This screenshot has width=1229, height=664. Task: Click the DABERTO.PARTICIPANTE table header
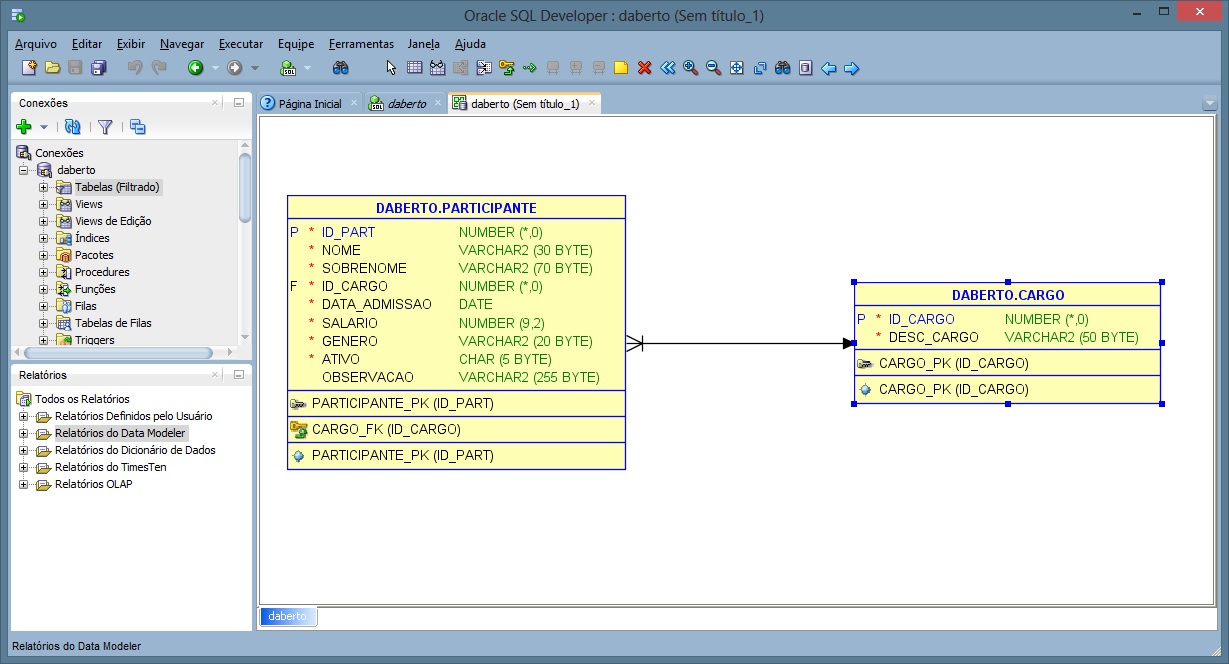[456, 208]
